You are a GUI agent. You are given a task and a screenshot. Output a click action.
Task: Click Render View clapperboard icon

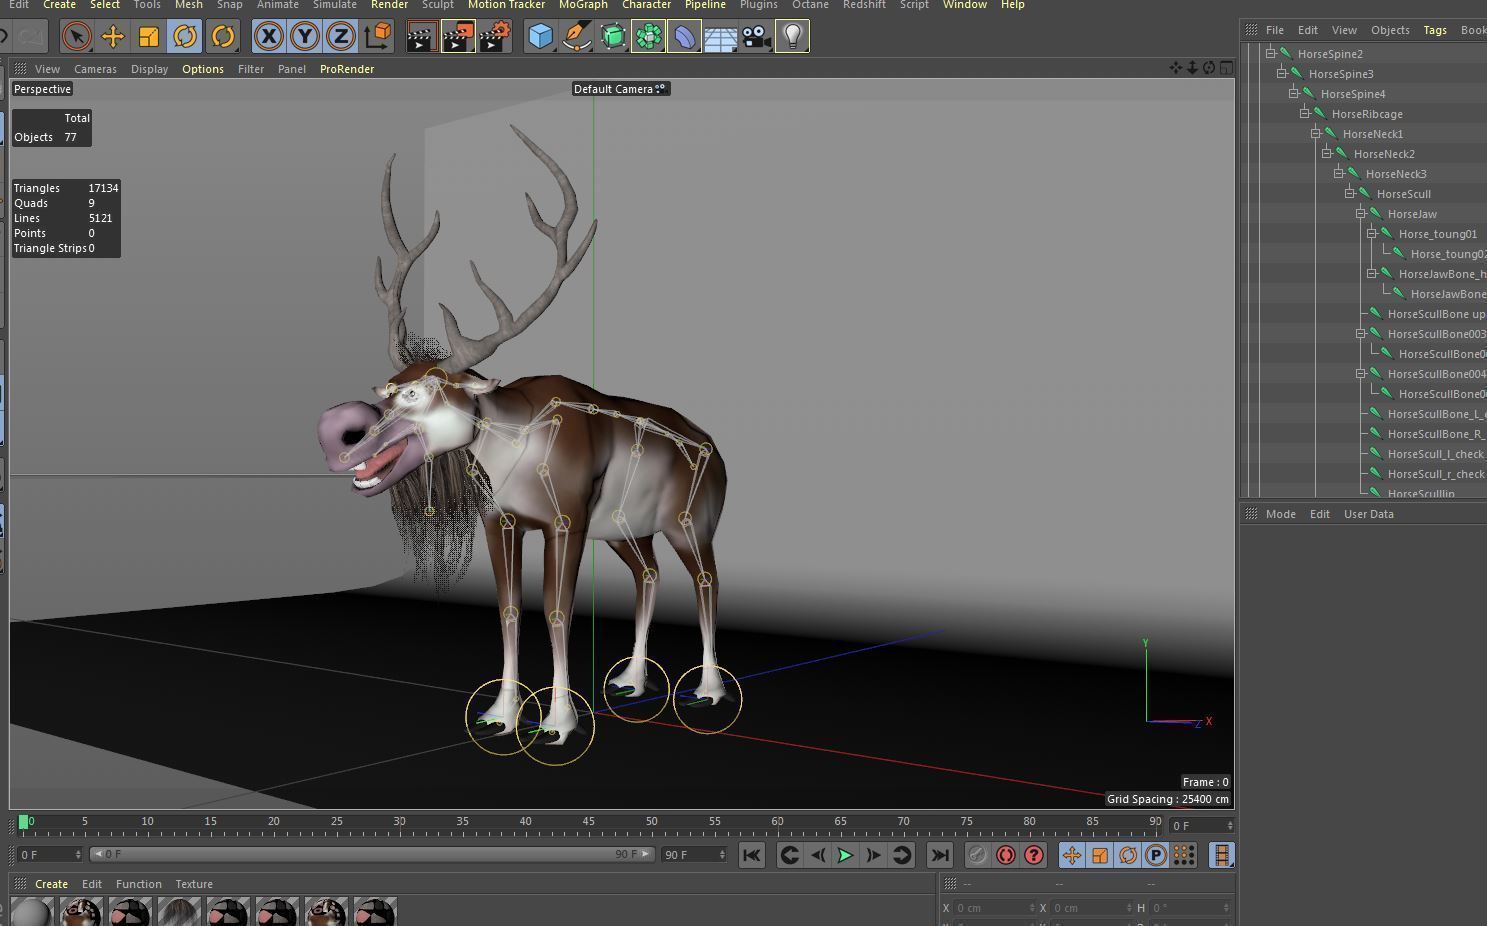pyautogui.click(x=421, y=37)
